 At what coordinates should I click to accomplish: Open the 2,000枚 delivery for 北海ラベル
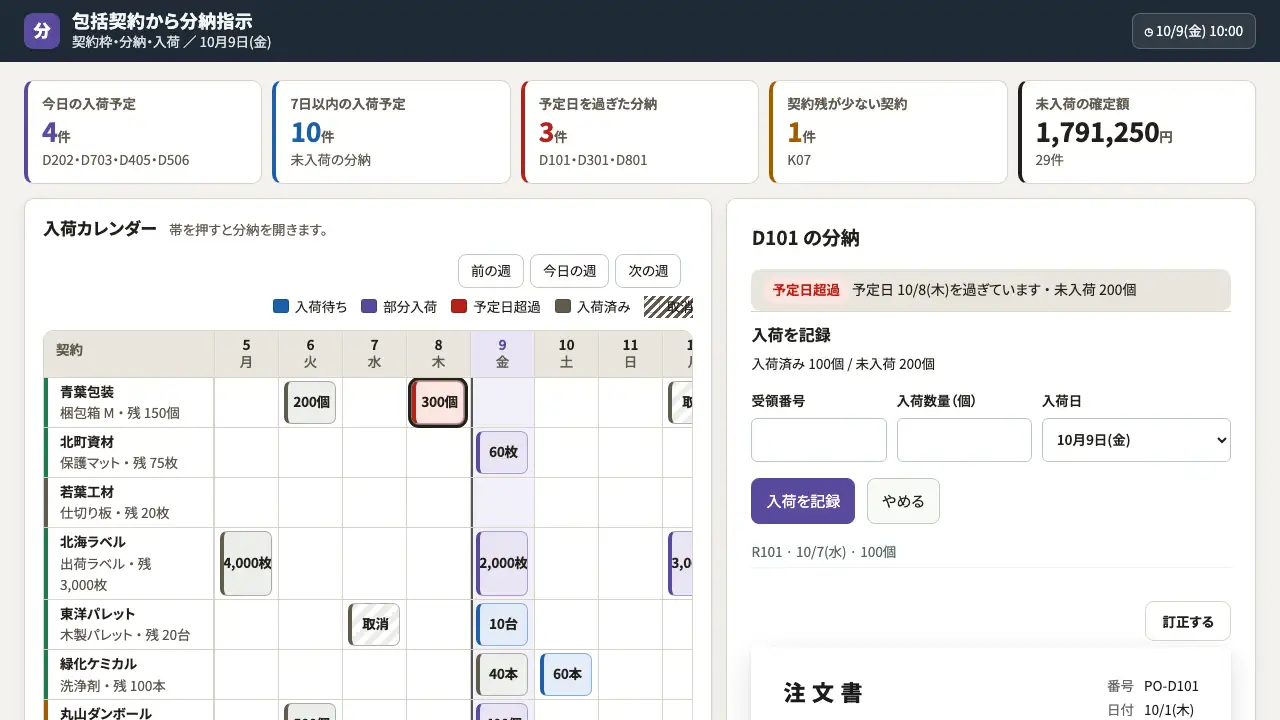coord(502,563)
